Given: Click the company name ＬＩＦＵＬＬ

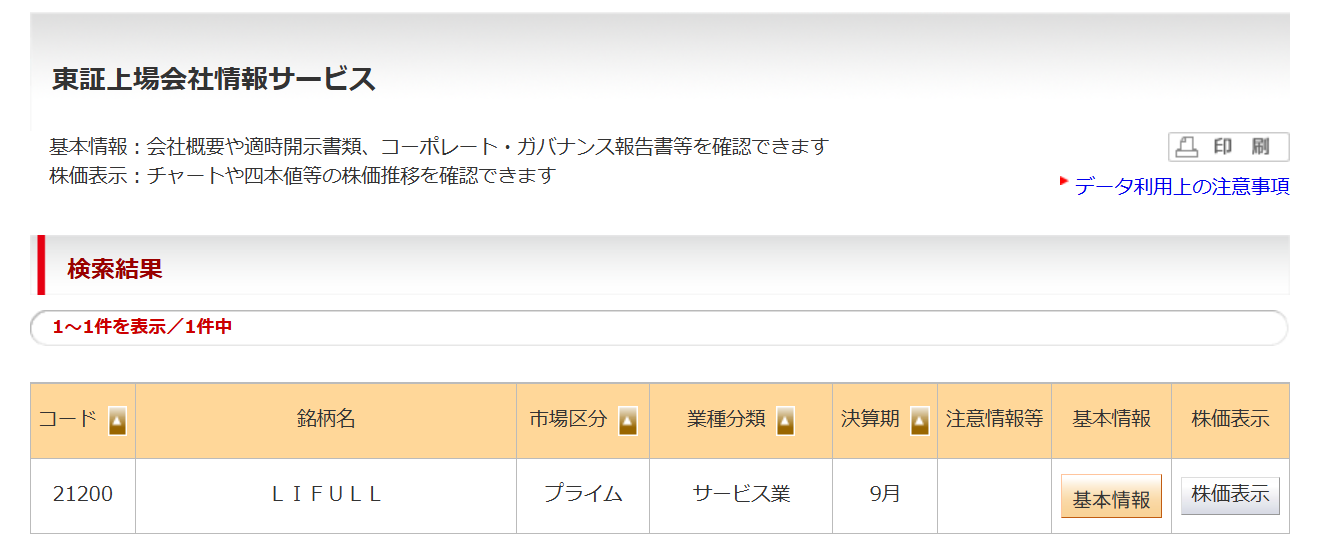Looking at the screenshot, I should (x=326, y=495).
